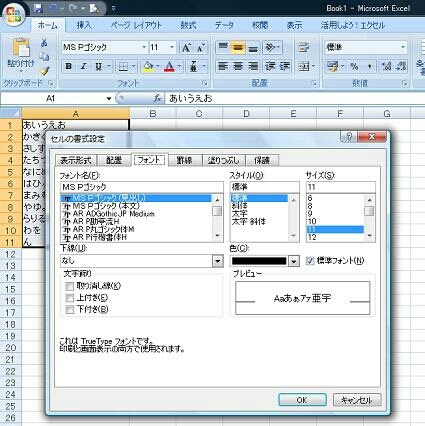Viewport: 425px width, 426px height.
Task: Click the Merge and Center icon
Action: 304,66
